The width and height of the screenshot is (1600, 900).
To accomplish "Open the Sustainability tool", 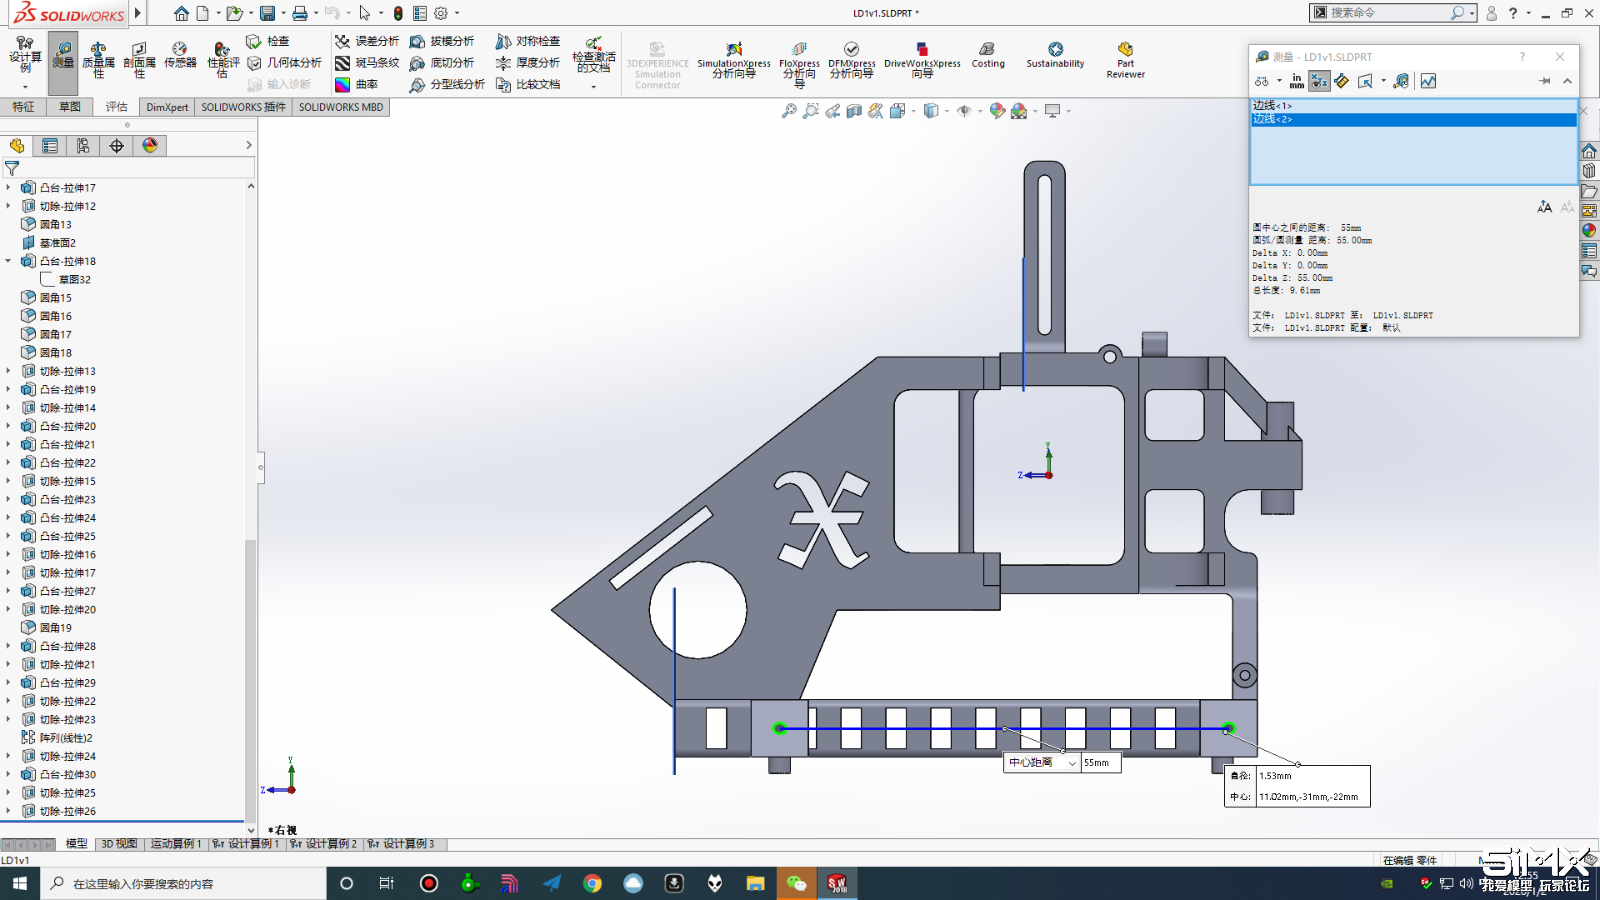I will 1055,56.
